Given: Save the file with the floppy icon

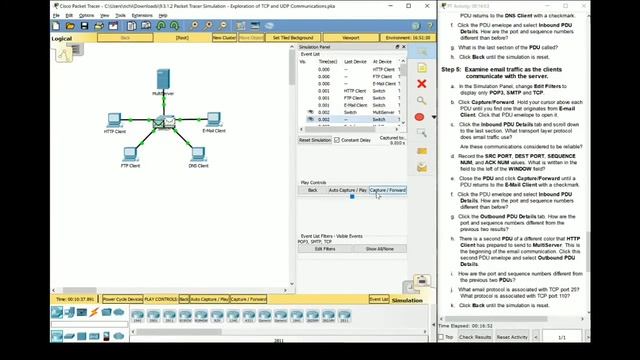Looking at the screenshot, I should coord(84,26).
